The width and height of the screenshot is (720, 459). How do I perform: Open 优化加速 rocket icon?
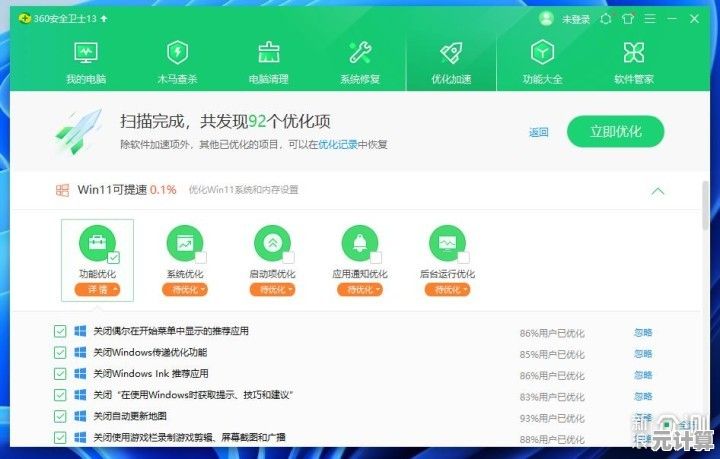click(x=451, y=52)
